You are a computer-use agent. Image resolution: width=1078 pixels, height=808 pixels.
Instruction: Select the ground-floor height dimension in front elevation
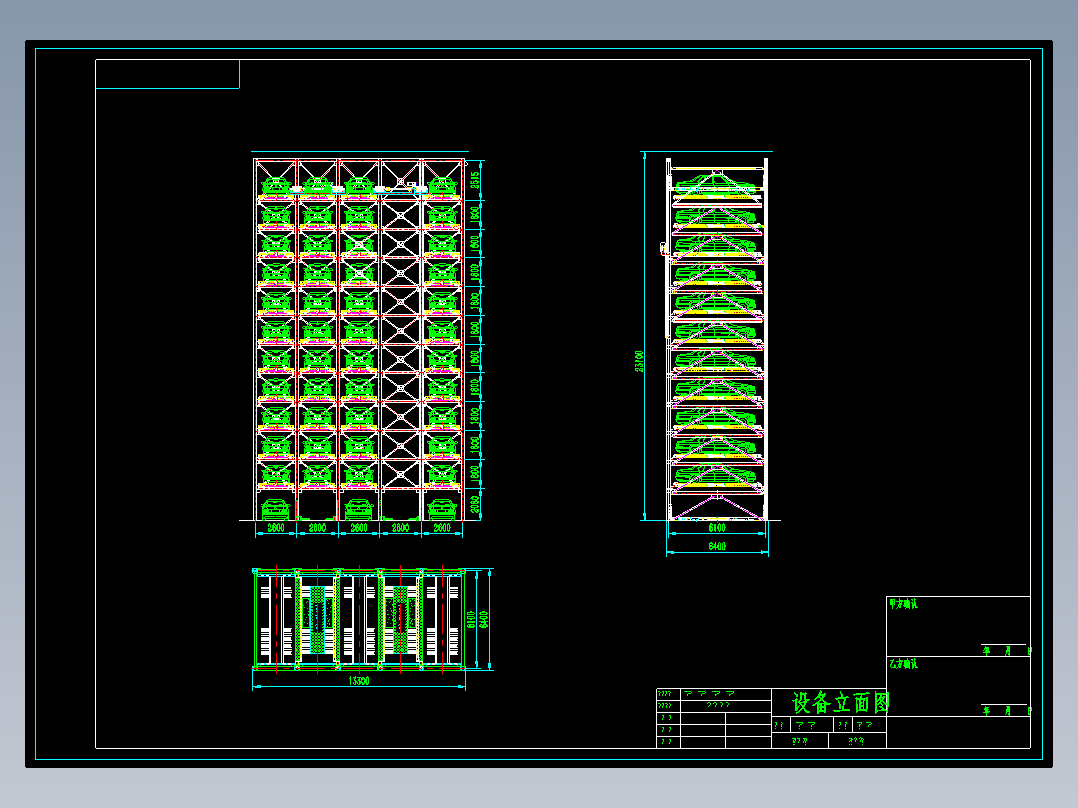click(x=475, y=505)
